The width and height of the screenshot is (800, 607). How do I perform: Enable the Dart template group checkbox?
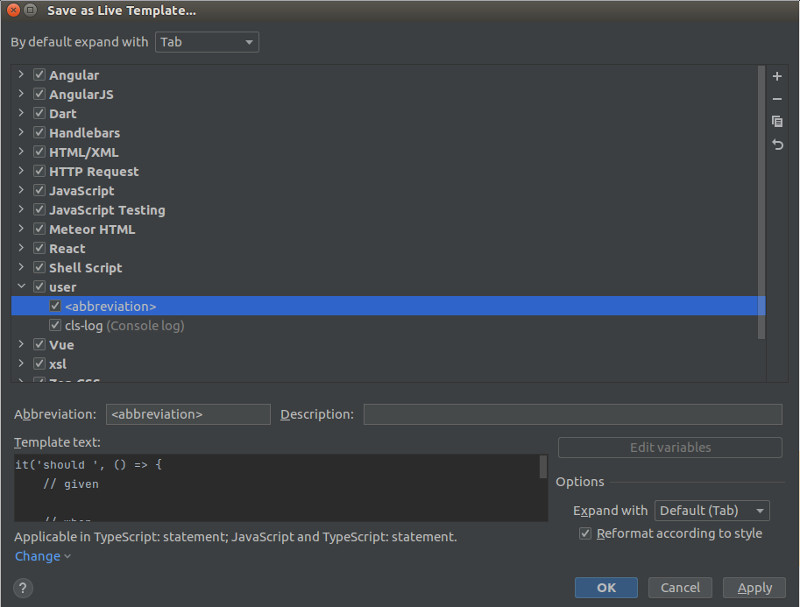click(38, 113)
